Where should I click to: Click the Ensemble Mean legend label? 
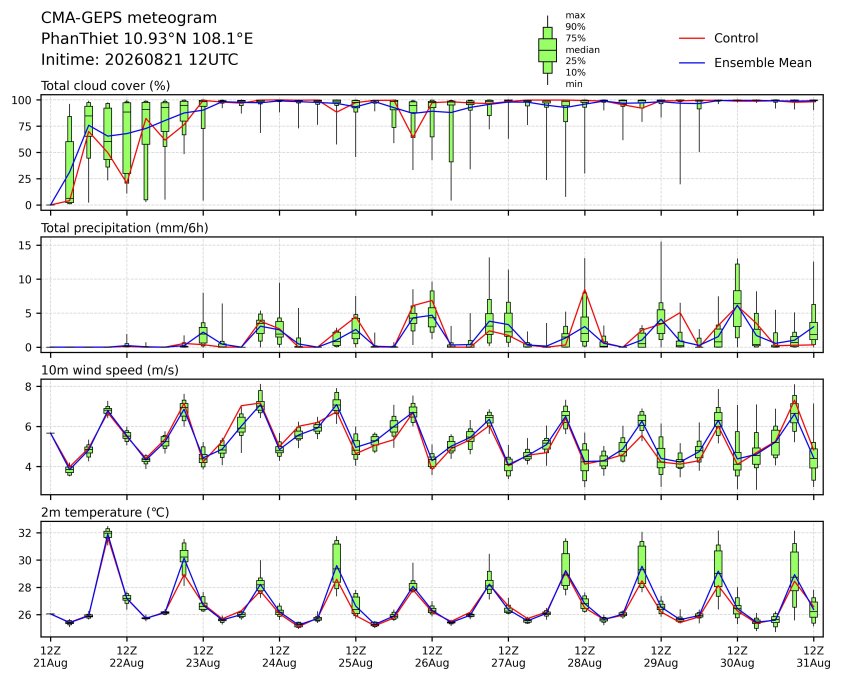click(x=763, y=63)
